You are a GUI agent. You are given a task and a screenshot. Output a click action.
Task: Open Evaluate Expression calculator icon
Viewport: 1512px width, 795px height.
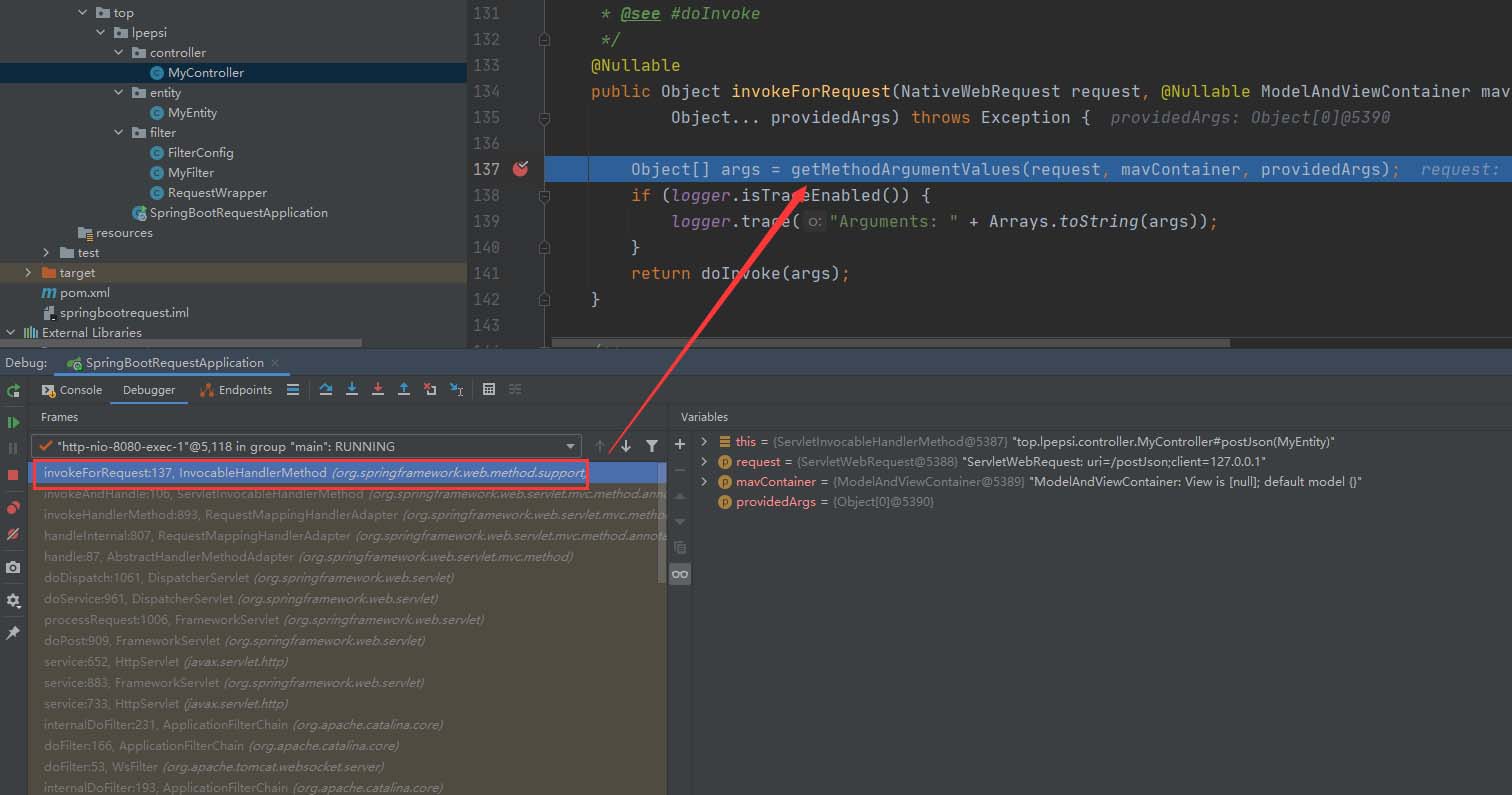[489, 390]
